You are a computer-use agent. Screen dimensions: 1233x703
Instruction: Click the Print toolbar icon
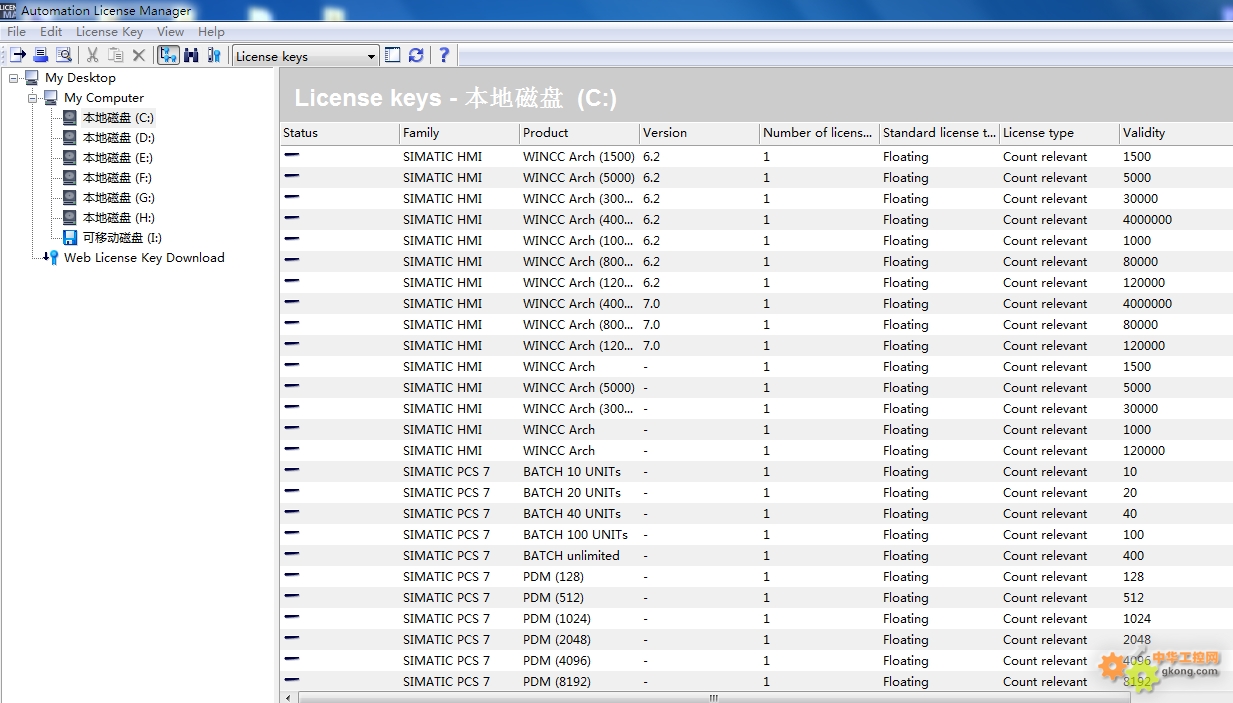pyautogui.click(x=41, y=56)
